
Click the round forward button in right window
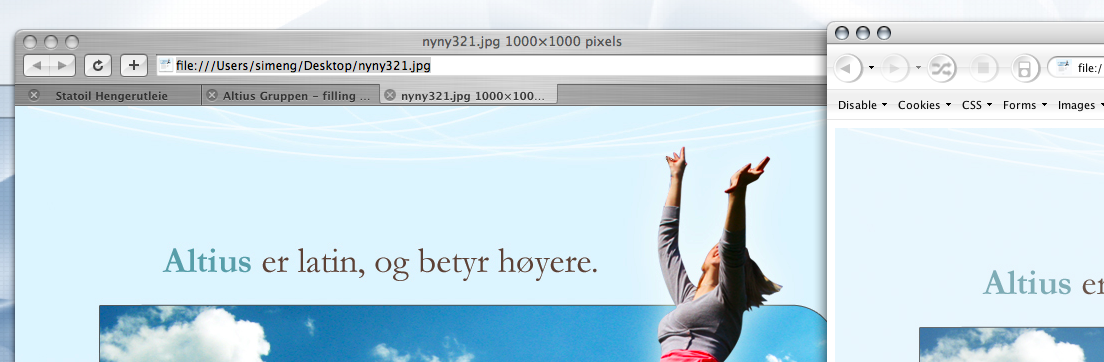tap(895, 68)
